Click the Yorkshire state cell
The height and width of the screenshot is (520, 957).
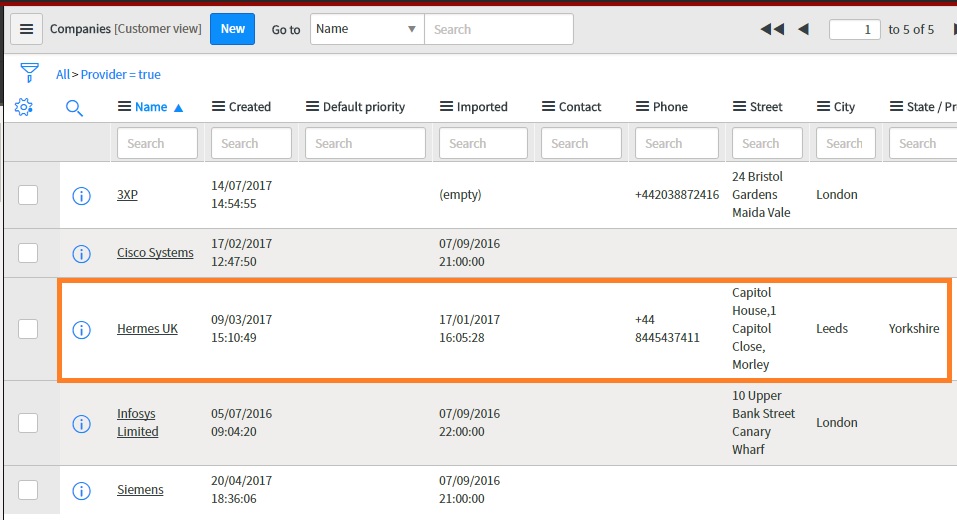click(914, 328)
